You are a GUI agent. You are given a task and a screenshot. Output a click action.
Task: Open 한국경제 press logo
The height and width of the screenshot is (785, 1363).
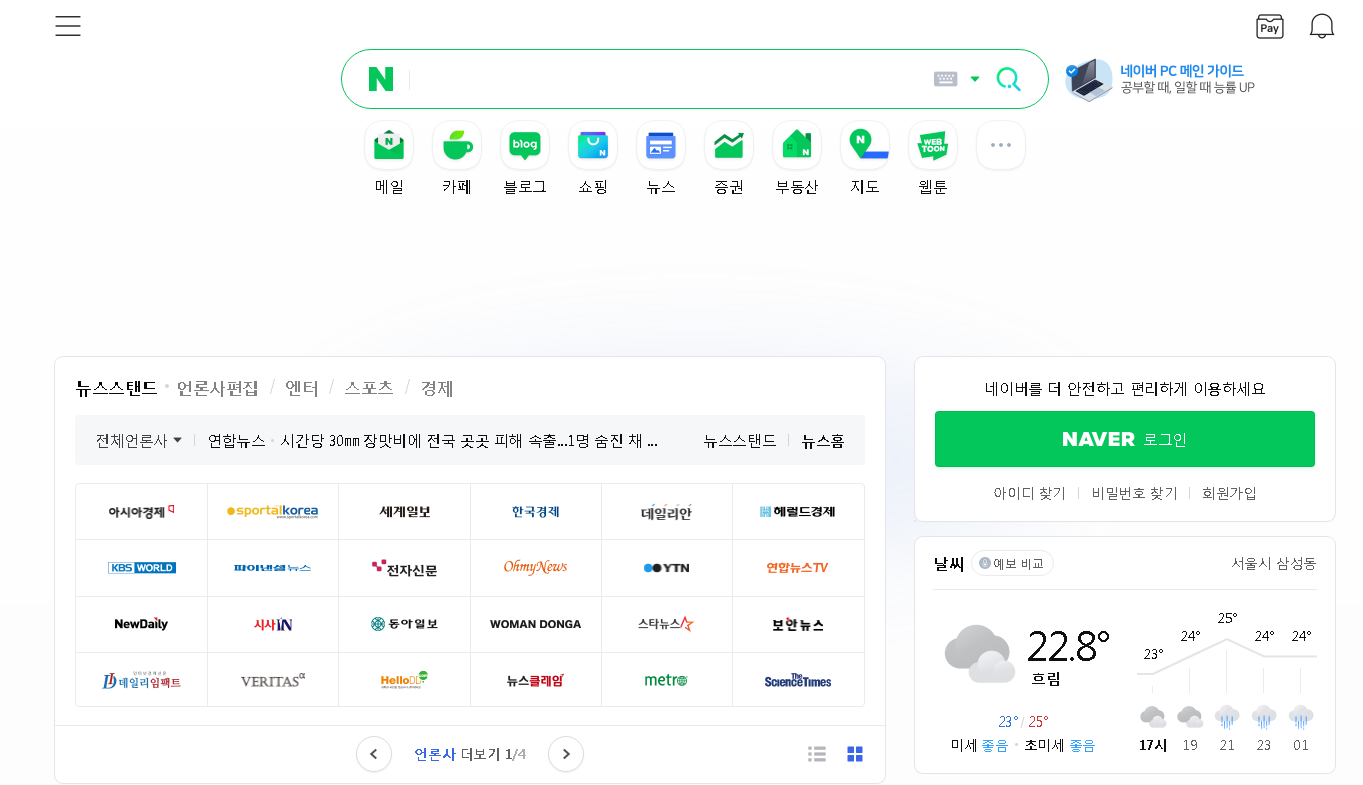(x=536, y=511)
